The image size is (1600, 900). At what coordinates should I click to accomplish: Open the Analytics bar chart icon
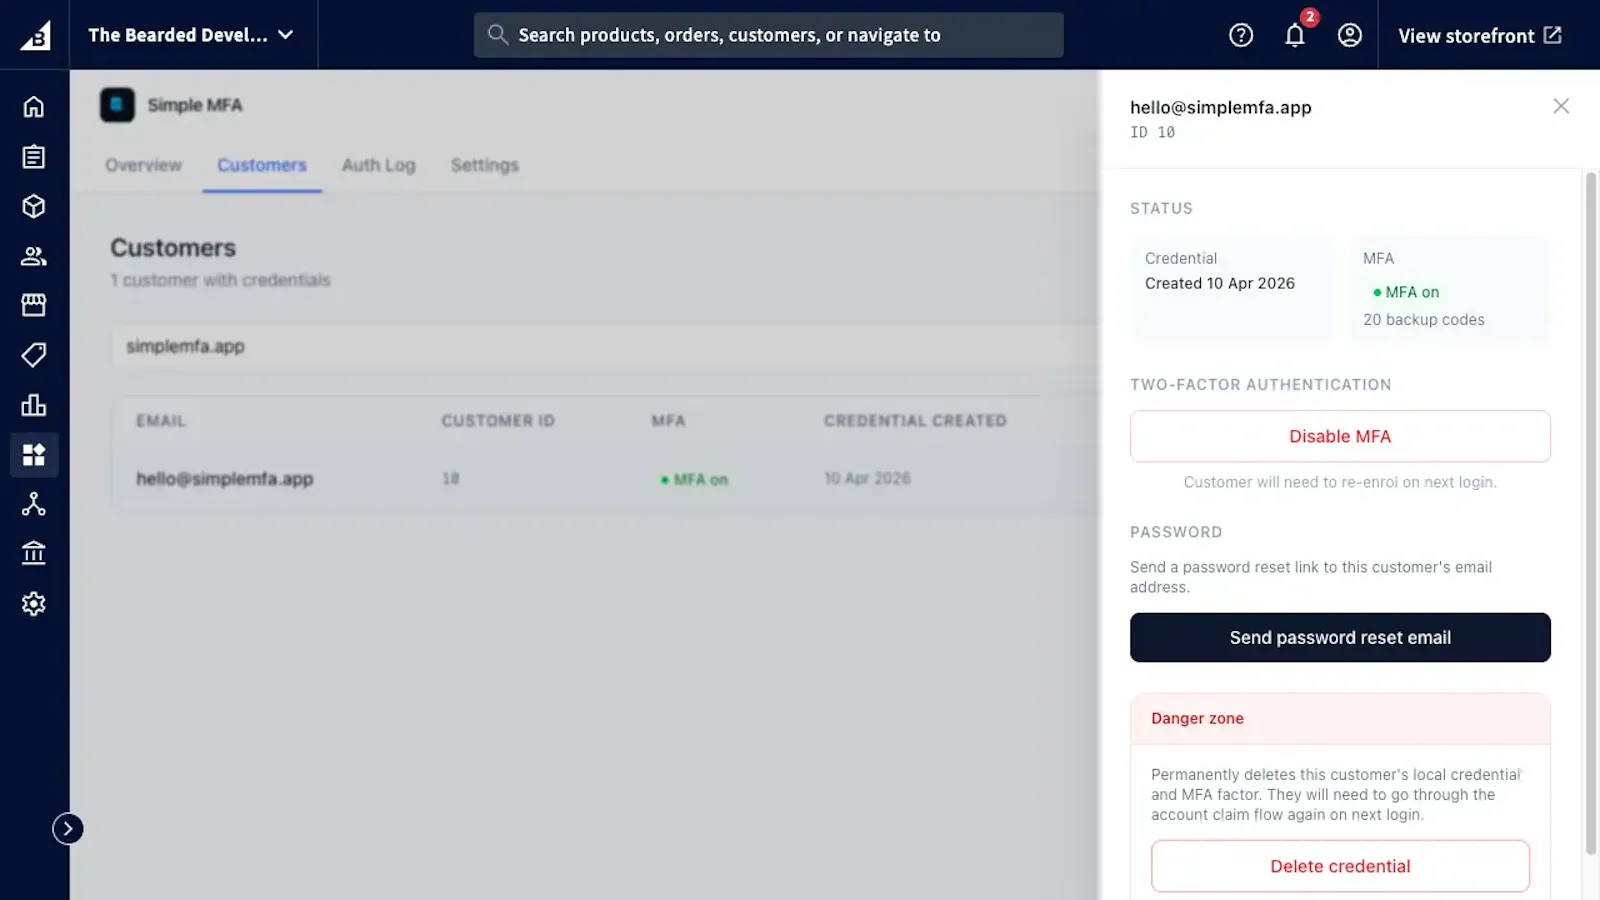(34, 405)
